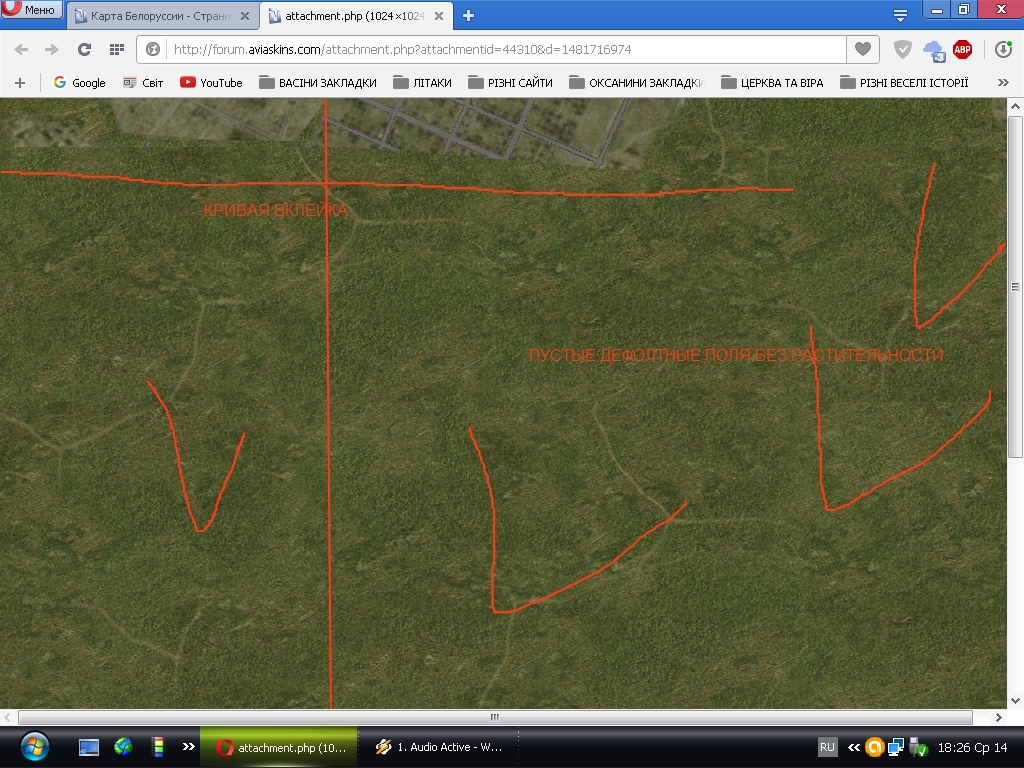Open the network monitors tray icon
The height and width of the screenshot is (768, 1024).
click(896, 746)
